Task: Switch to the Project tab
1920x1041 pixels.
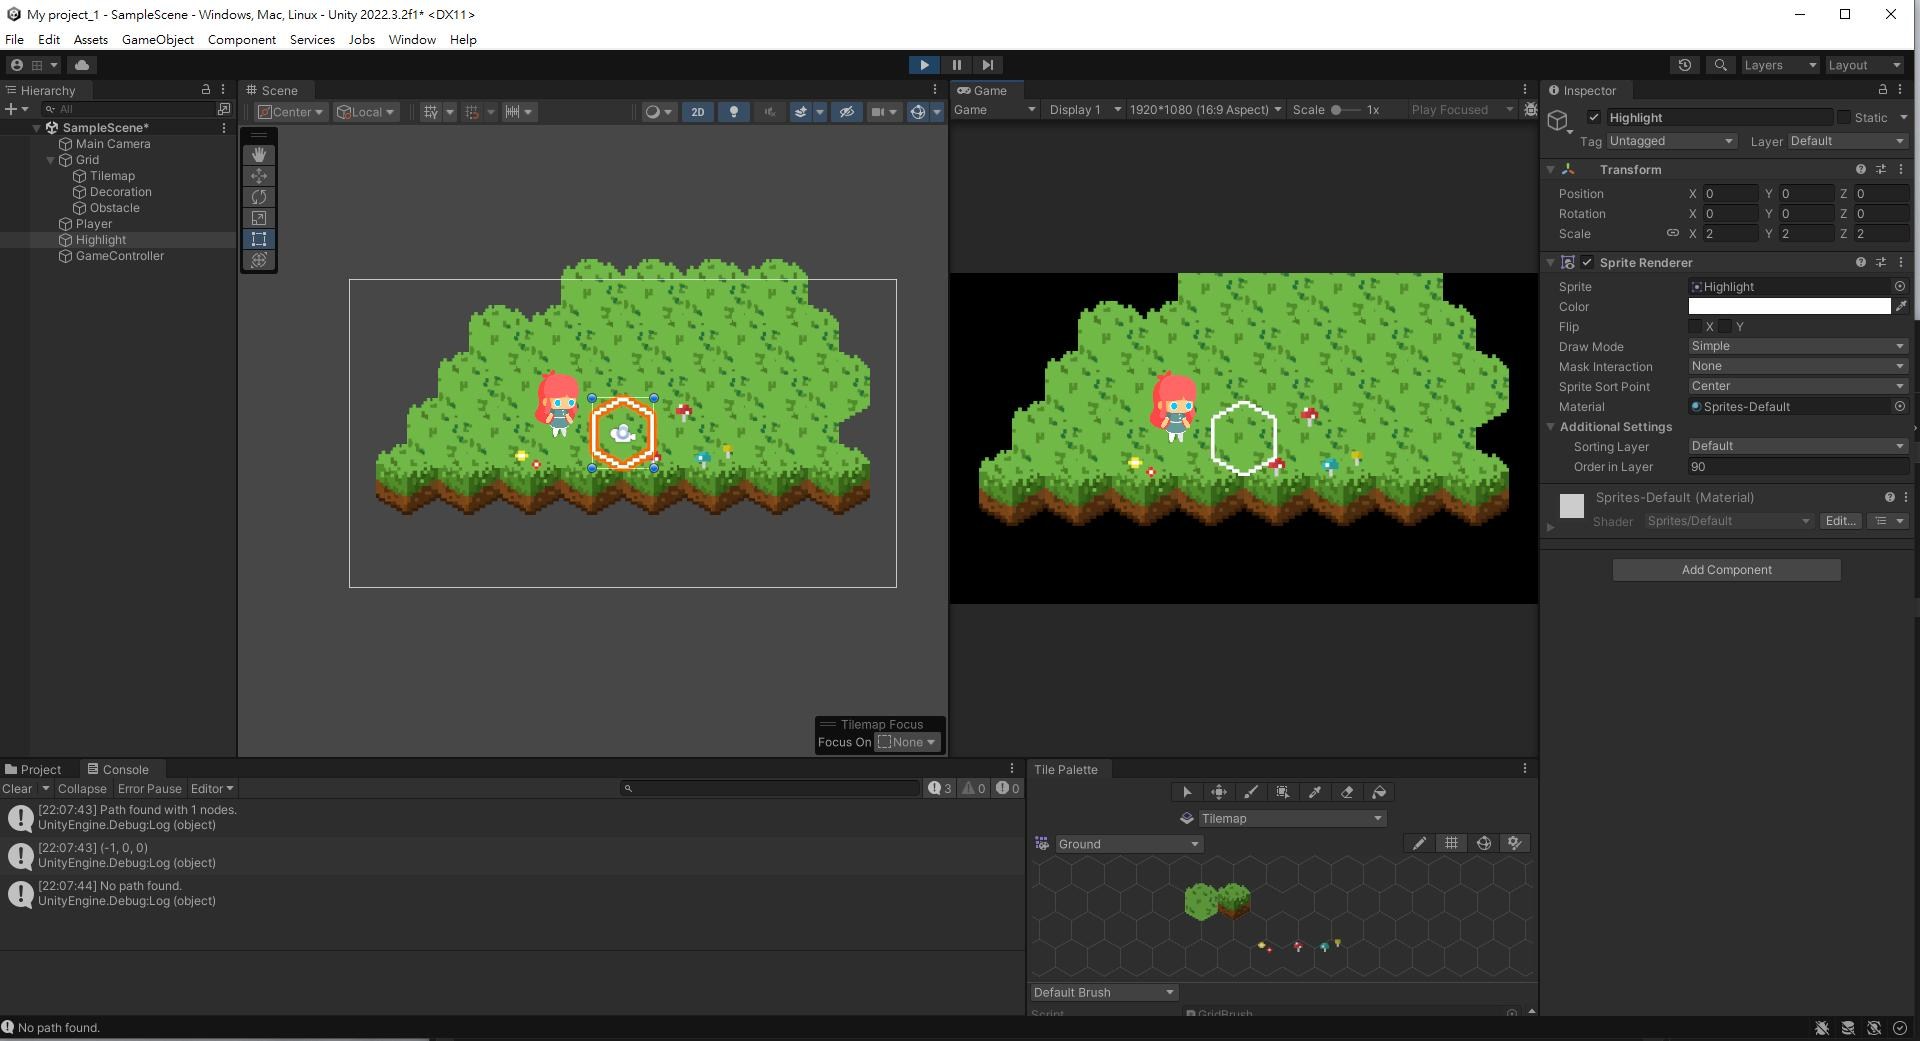Action: pyautogui.click(x=34, y=769)
